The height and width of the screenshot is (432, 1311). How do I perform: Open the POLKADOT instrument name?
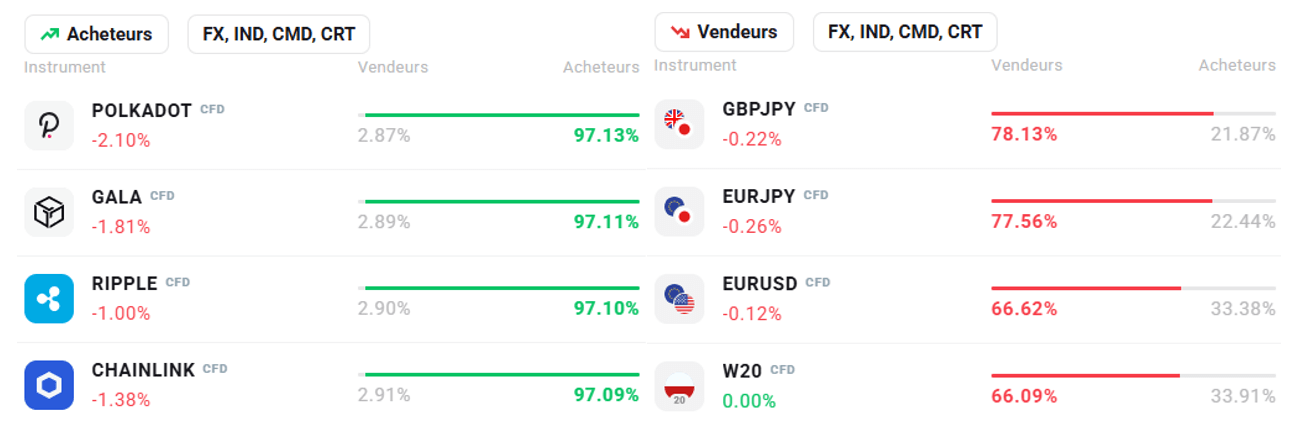tap(141, 110)
